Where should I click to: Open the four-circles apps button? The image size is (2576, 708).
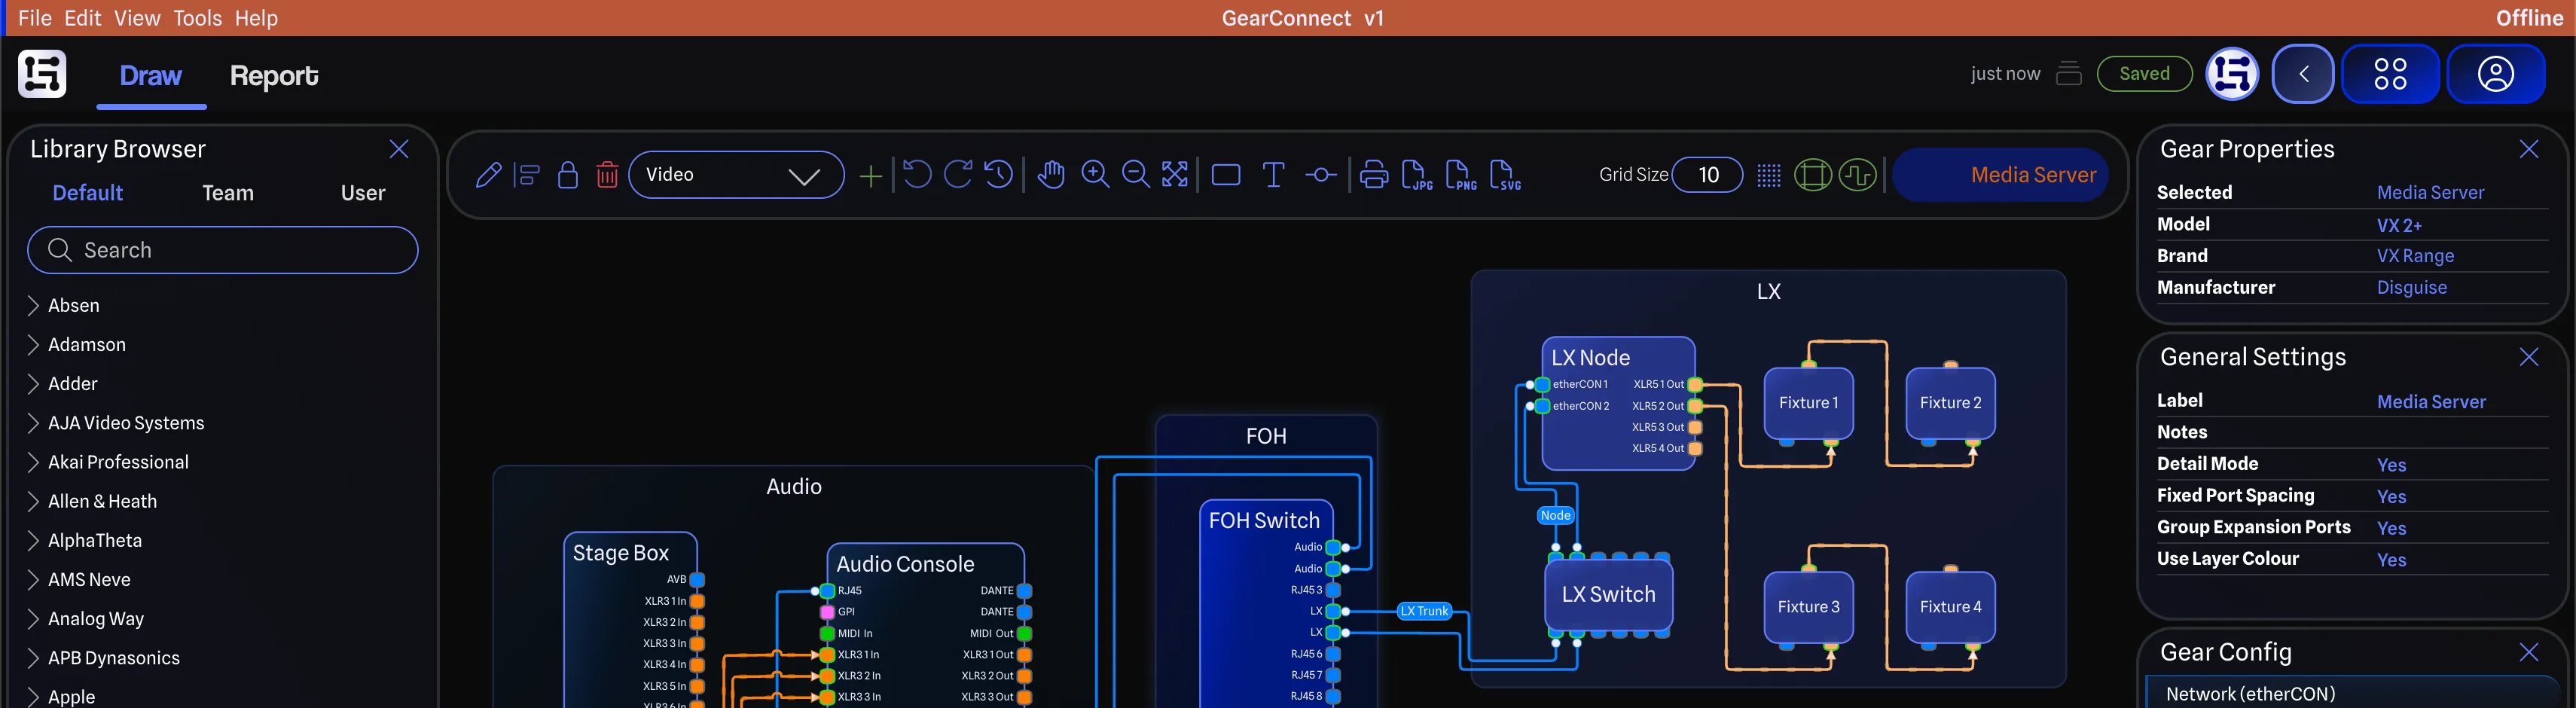[2390, 74]
